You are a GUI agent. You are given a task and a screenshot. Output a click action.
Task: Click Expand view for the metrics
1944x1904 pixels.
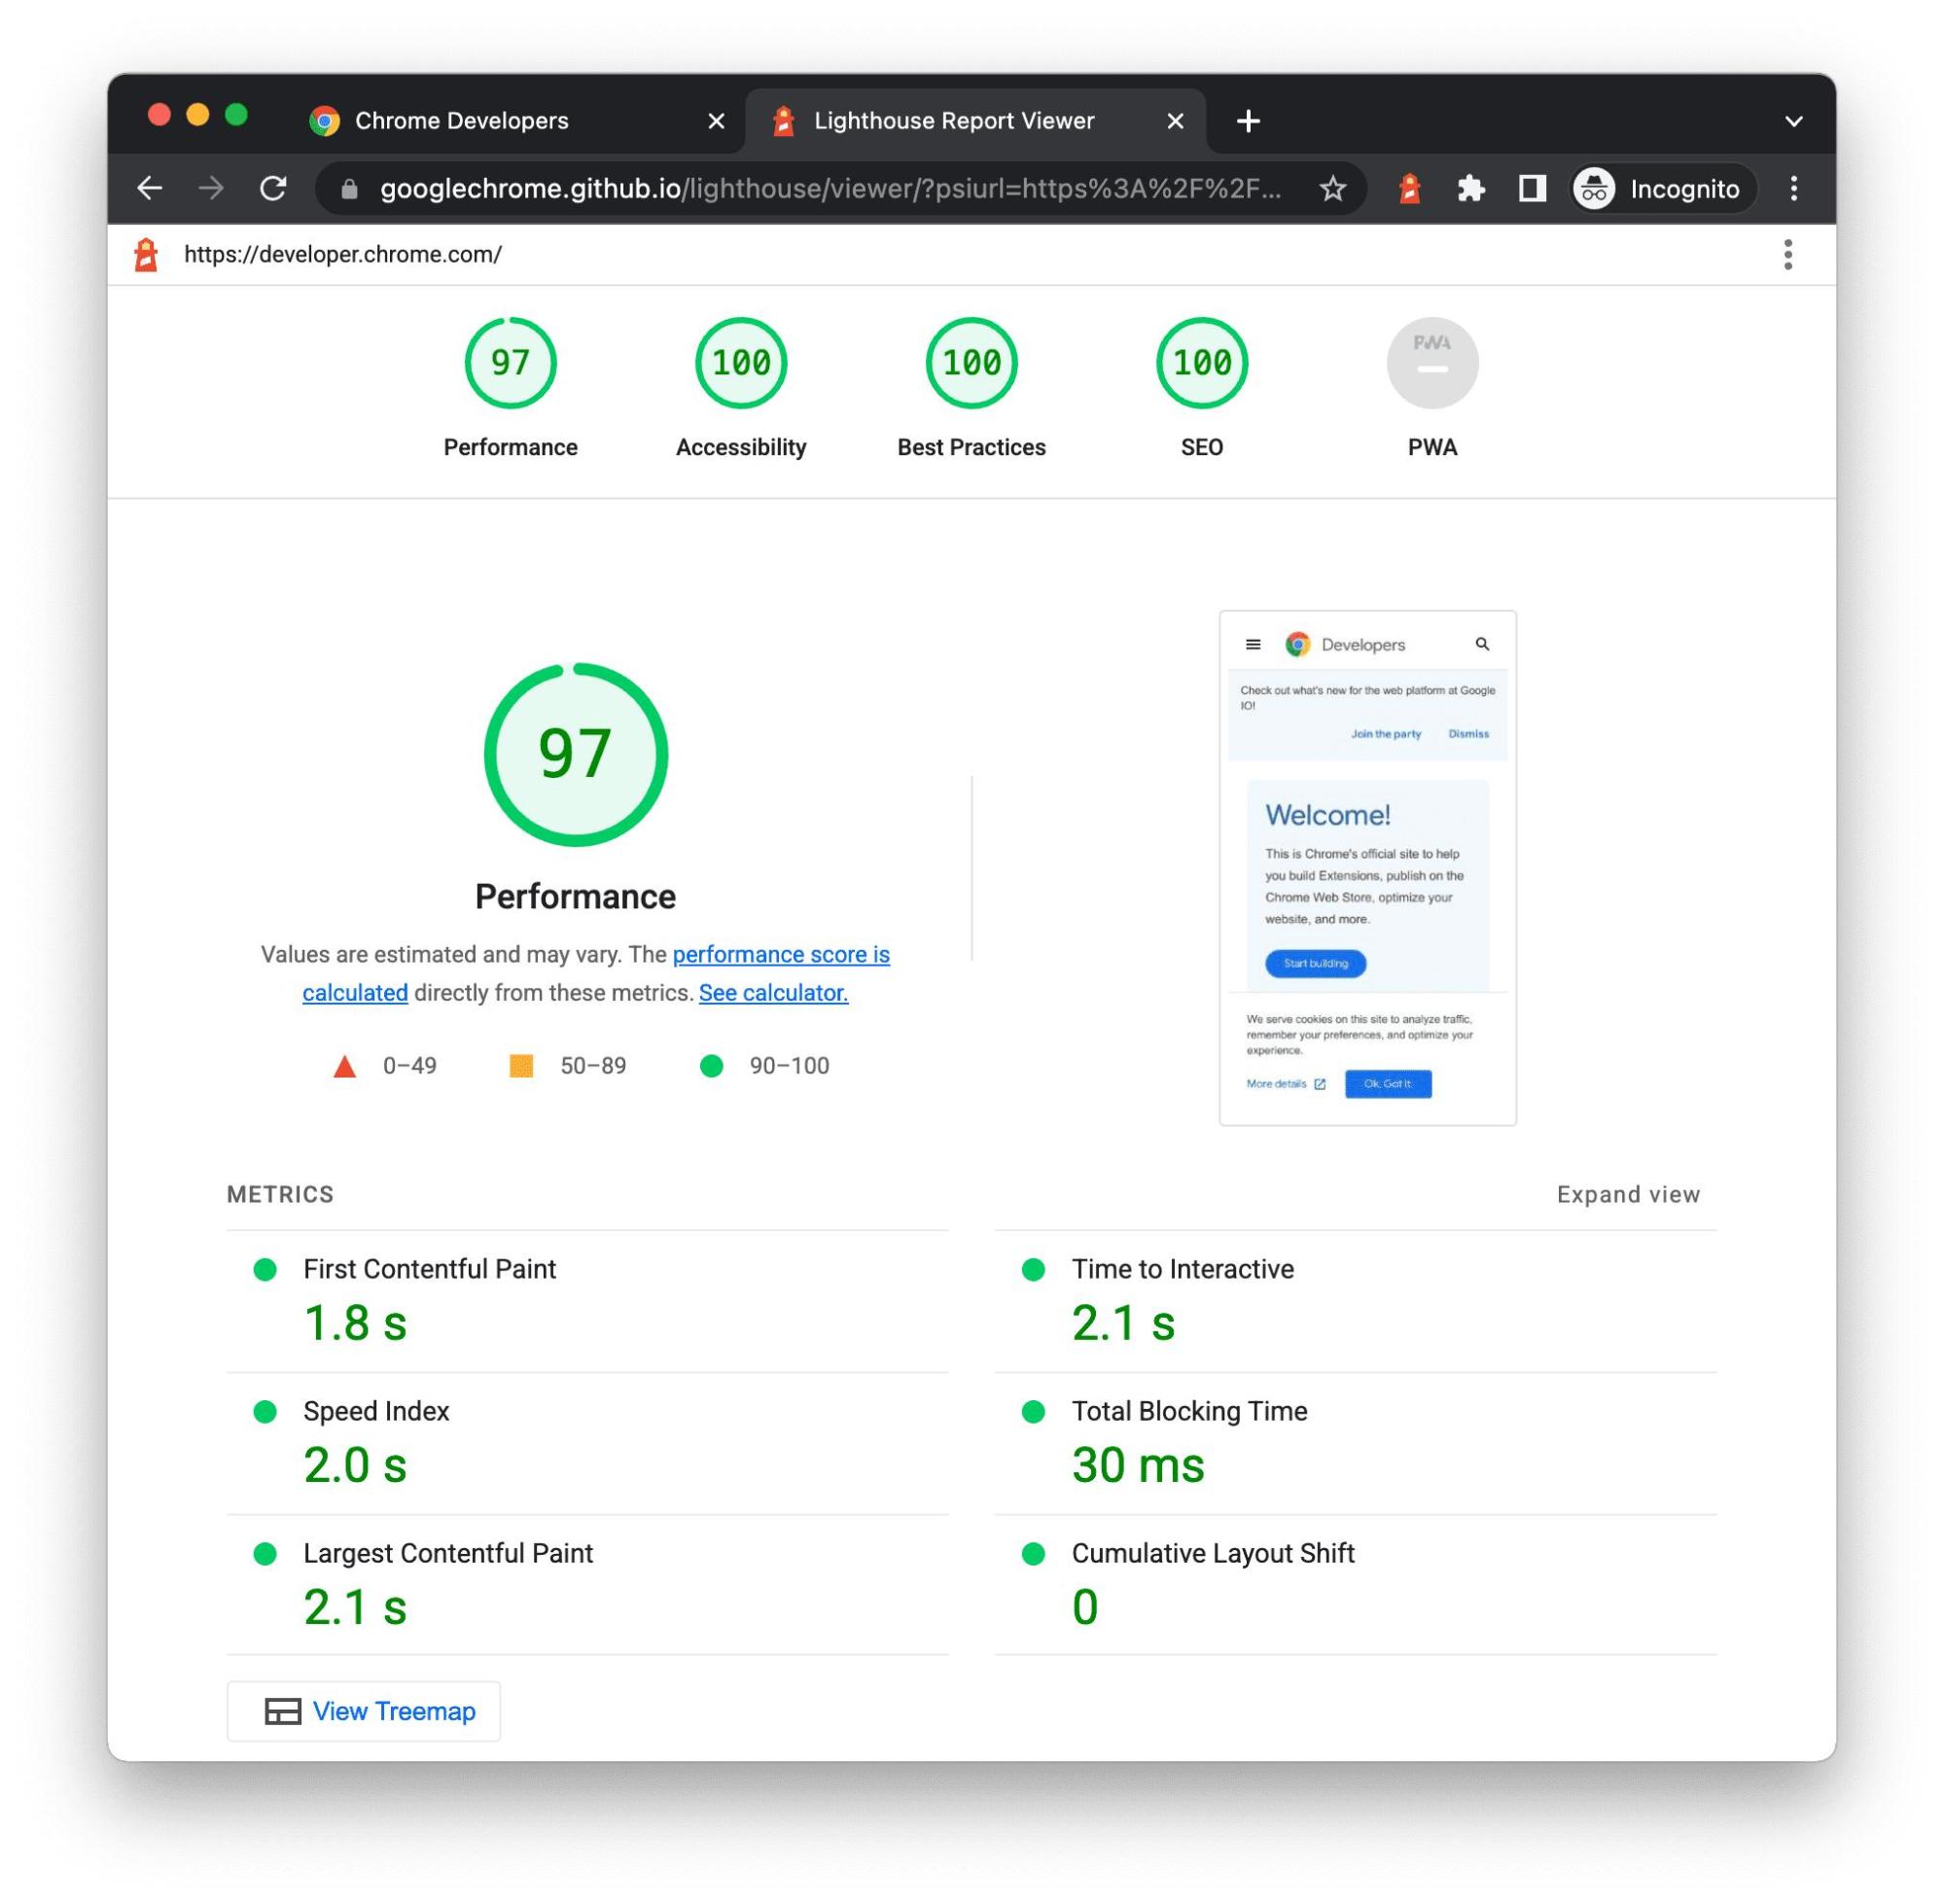(1627, 1194)
